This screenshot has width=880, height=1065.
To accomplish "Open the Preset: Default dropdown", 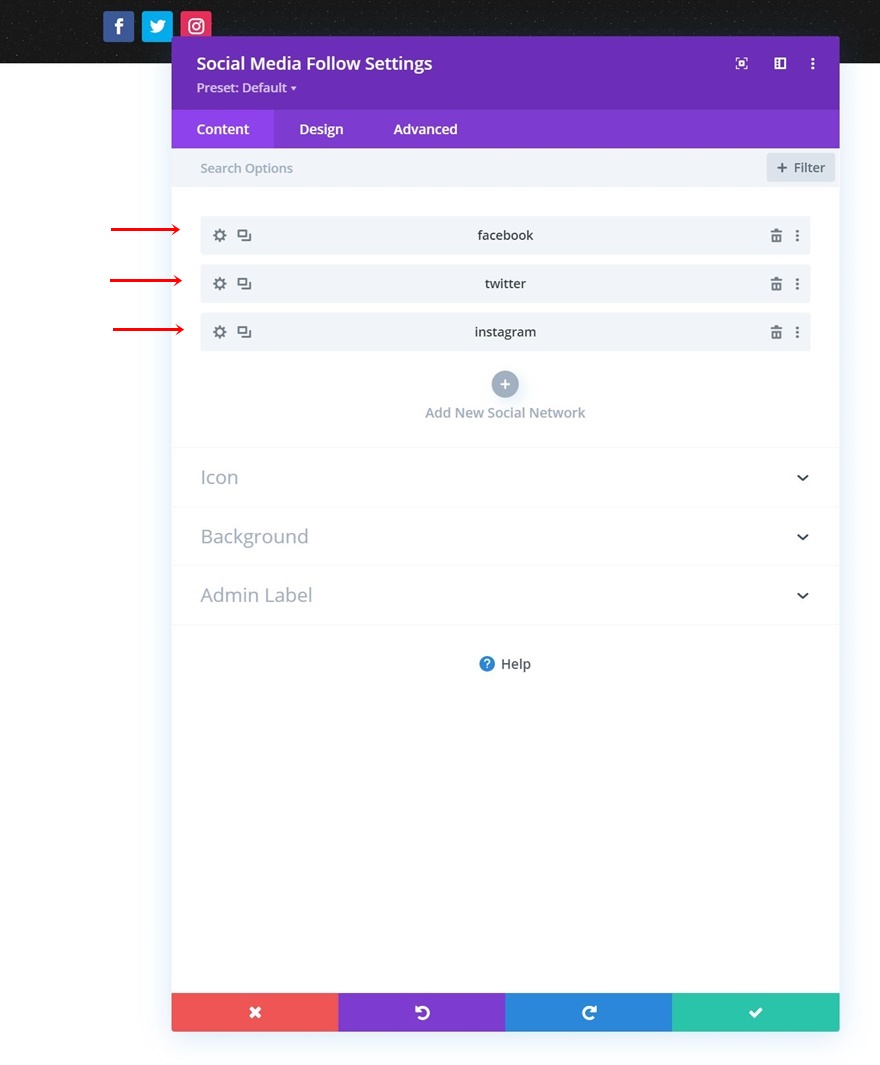I will click(x=246, y=88).
